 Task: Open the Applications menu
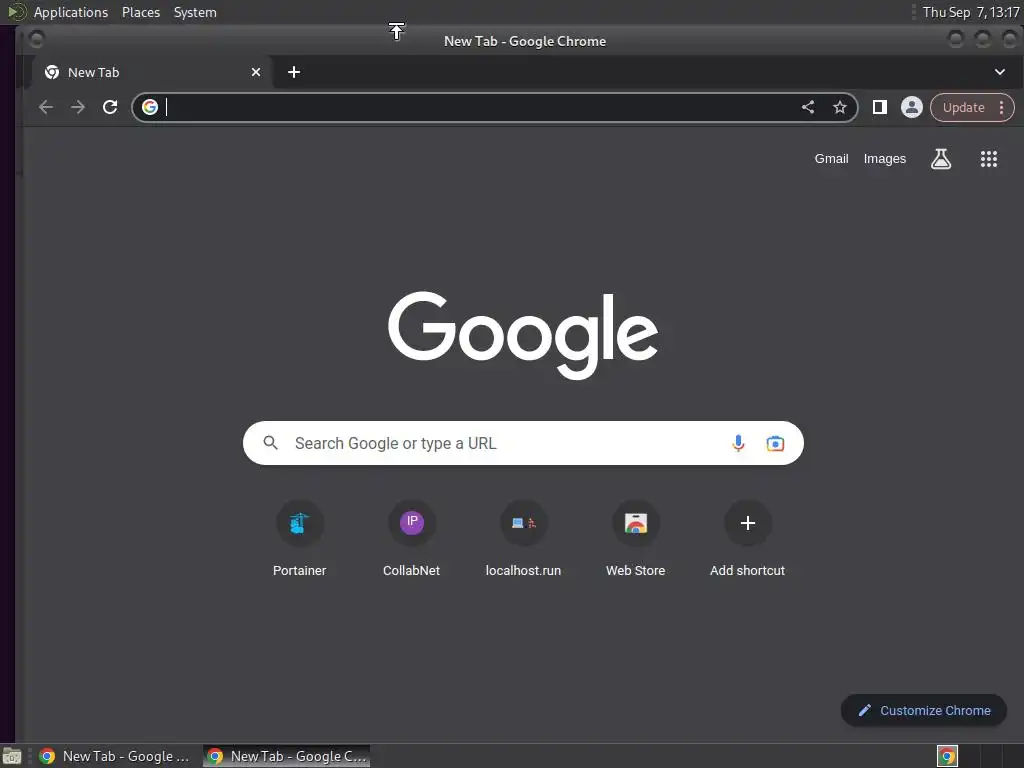click(71, 12)
